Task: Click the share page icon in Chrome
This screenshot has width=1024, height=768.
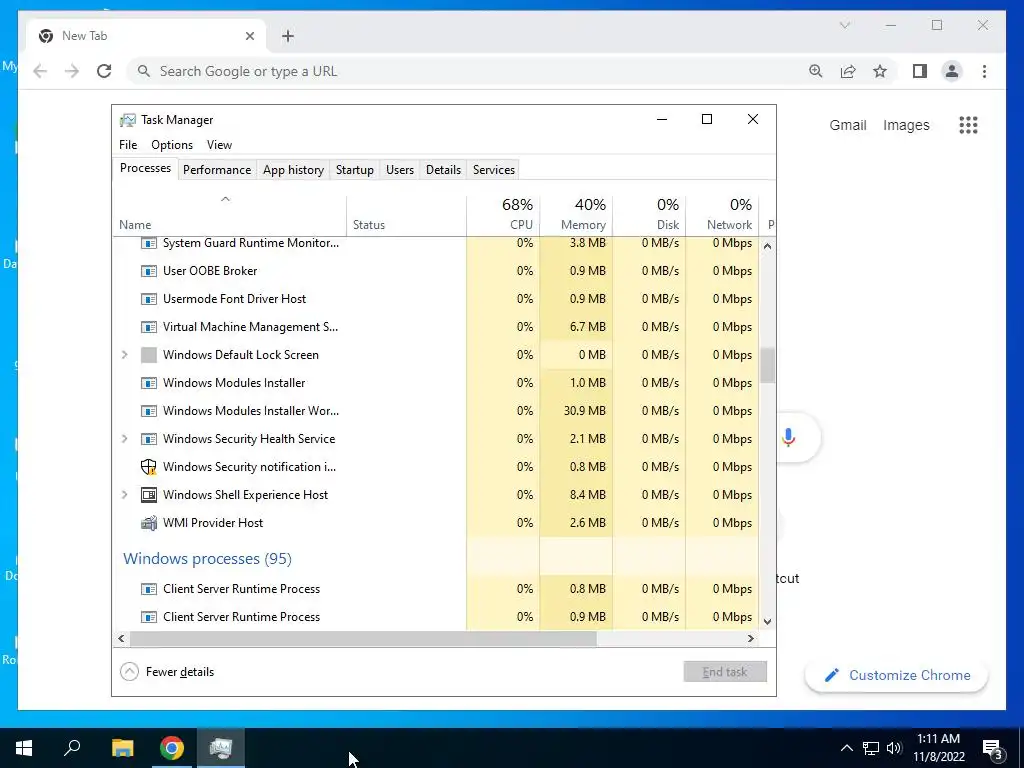Action: coord(848,71)
